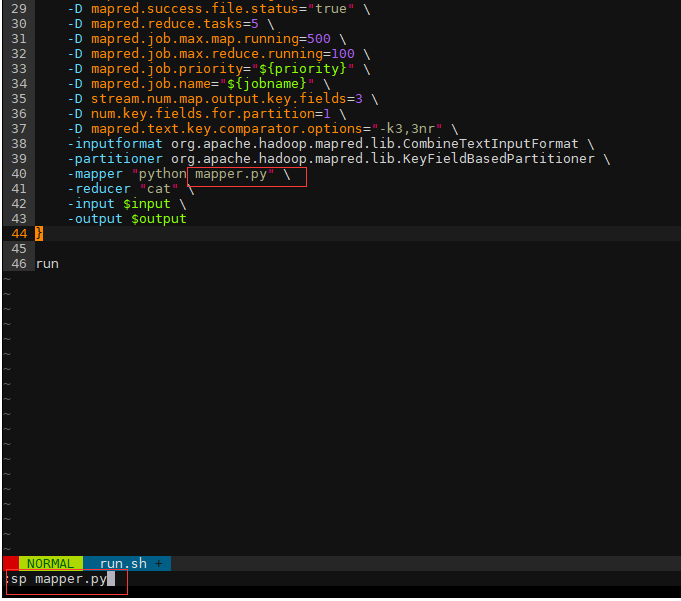Click KeyFieldBasedPartitioner class name

click(499, 159)
